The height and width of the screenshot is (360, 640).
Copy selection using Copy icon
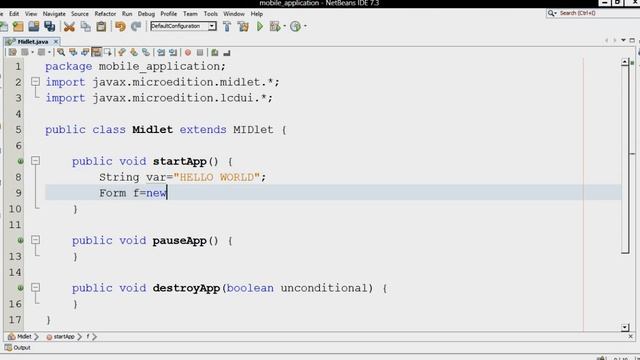[x=85, y=27]
